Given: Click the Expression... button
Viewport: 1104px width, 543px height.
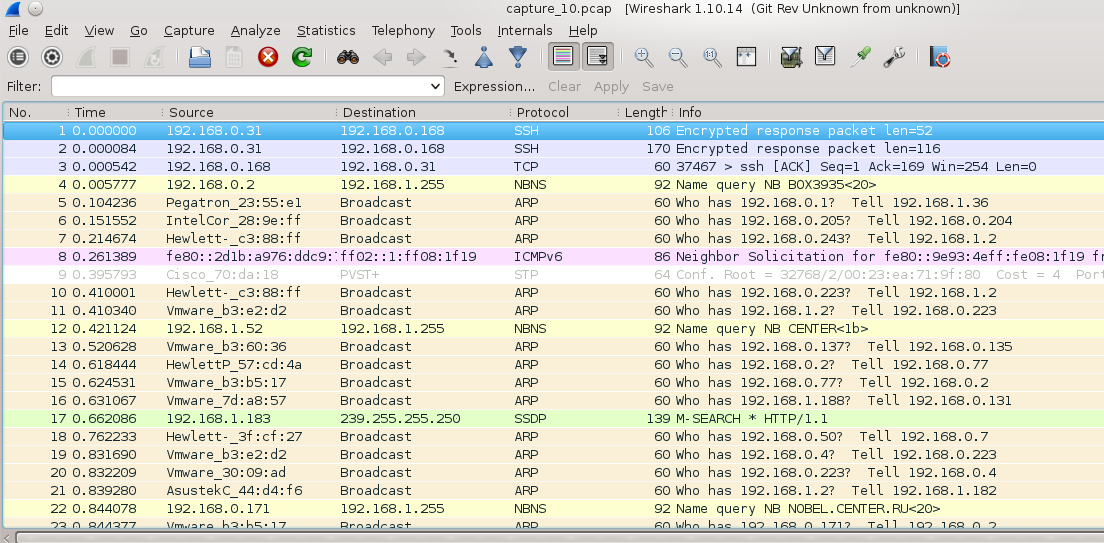Looking at the screenshot, I should [x=494, y=87].
